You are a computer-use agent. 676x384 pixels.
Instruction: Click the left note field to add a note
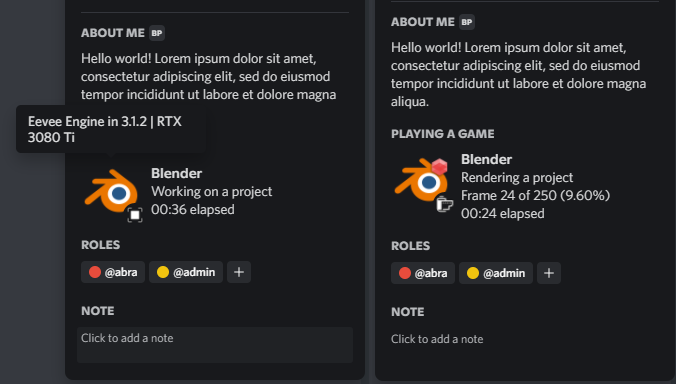coord(215,345)
